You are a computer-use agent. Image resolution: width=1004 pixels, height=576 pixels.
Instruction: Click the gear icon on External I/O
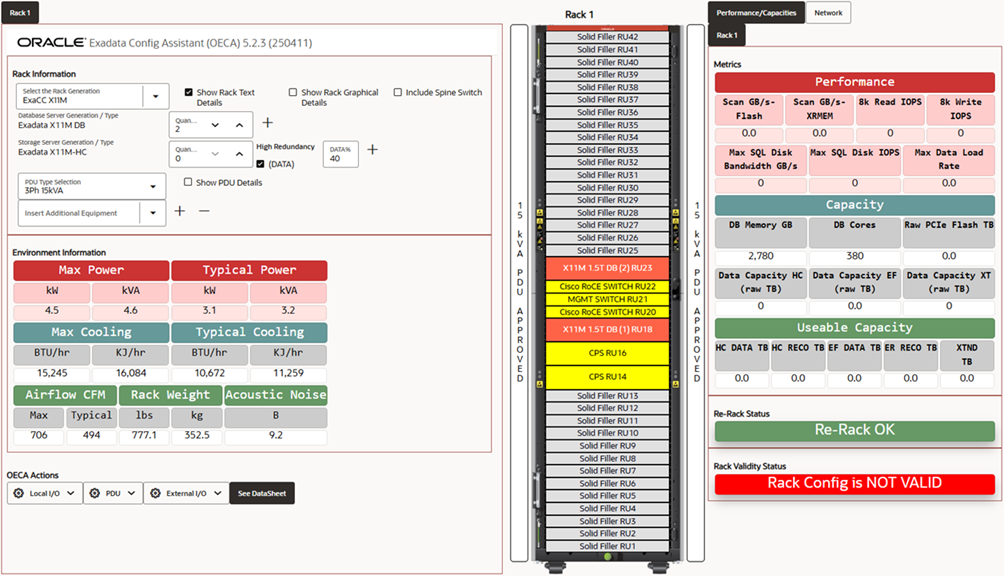156,493
